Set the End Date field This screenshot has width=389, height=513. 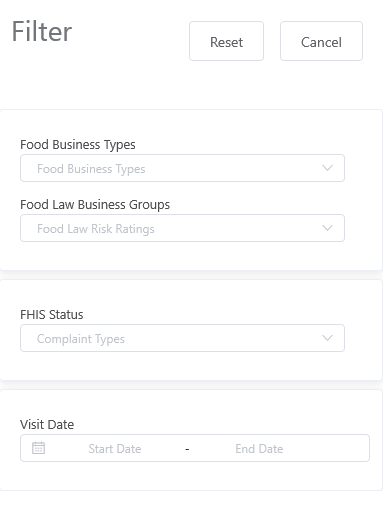[259, 449]
